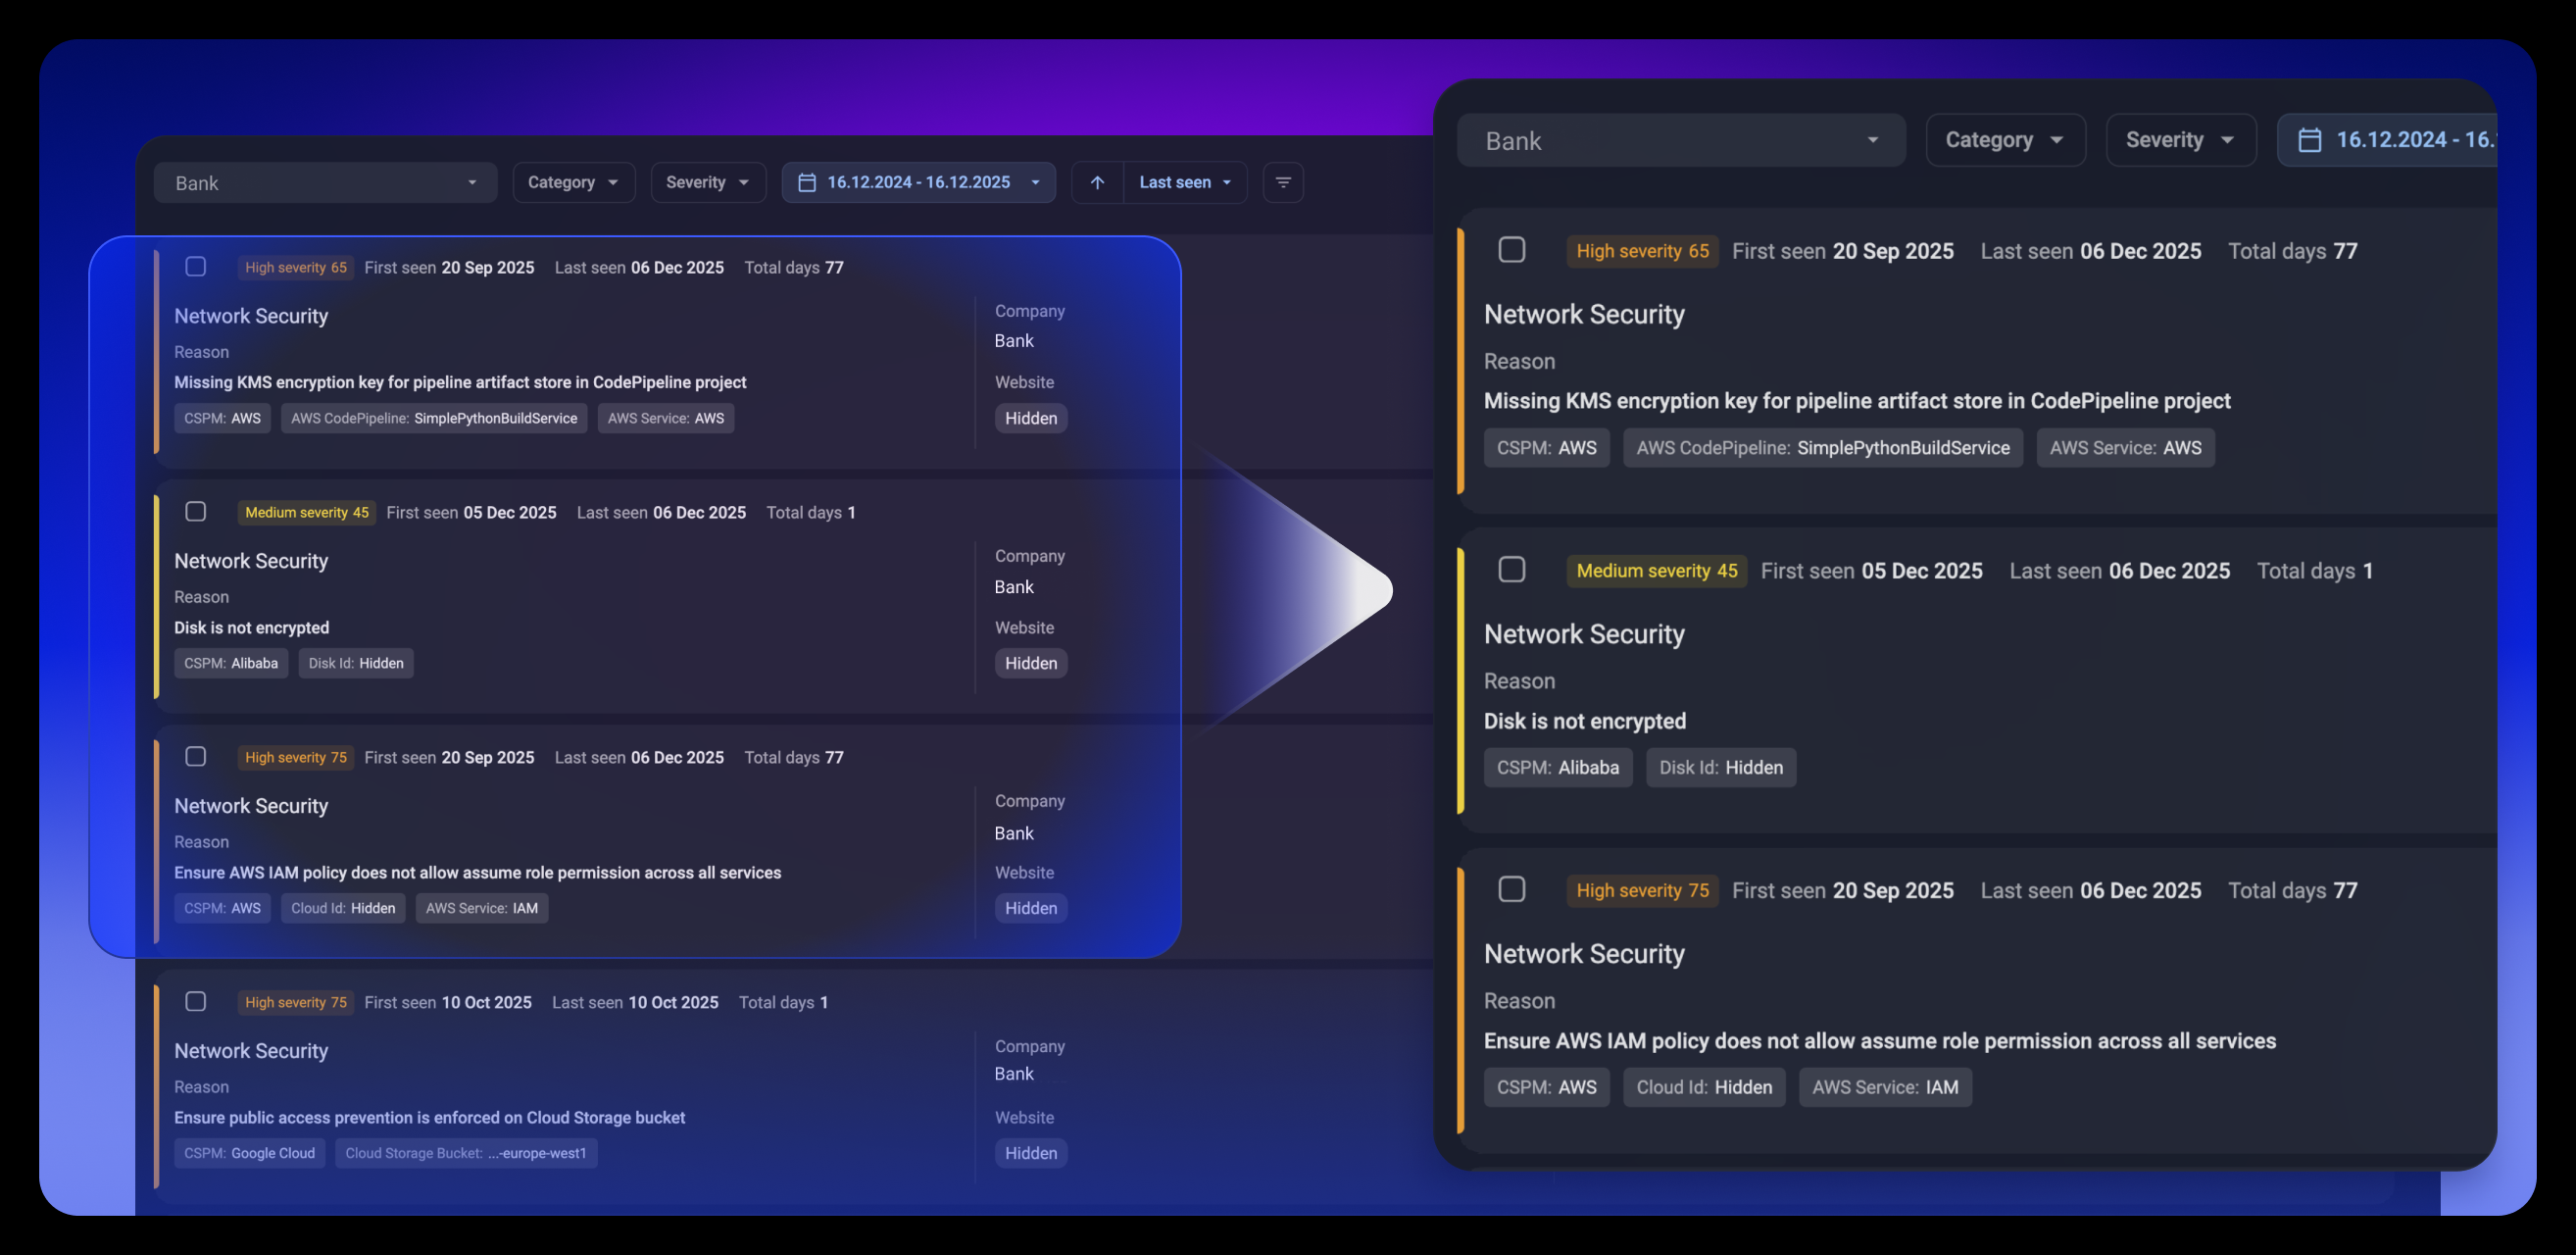Click the CSPM: Alibaba tag

pos(231,663)
